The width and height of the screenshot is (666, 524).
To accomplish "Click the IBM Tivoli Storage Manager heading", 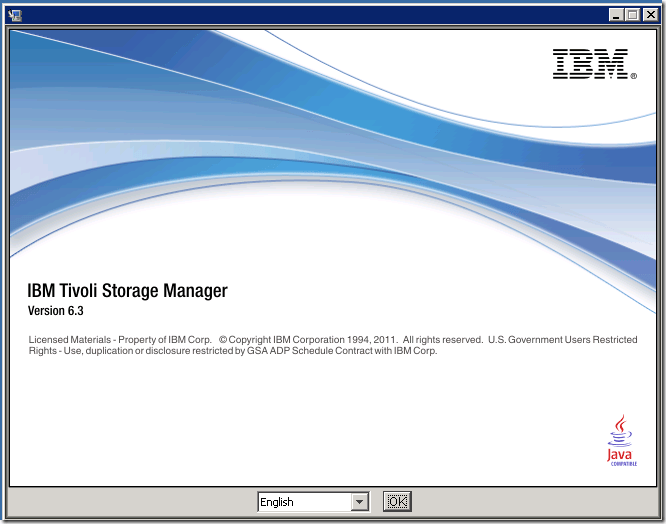I will 128,291.
